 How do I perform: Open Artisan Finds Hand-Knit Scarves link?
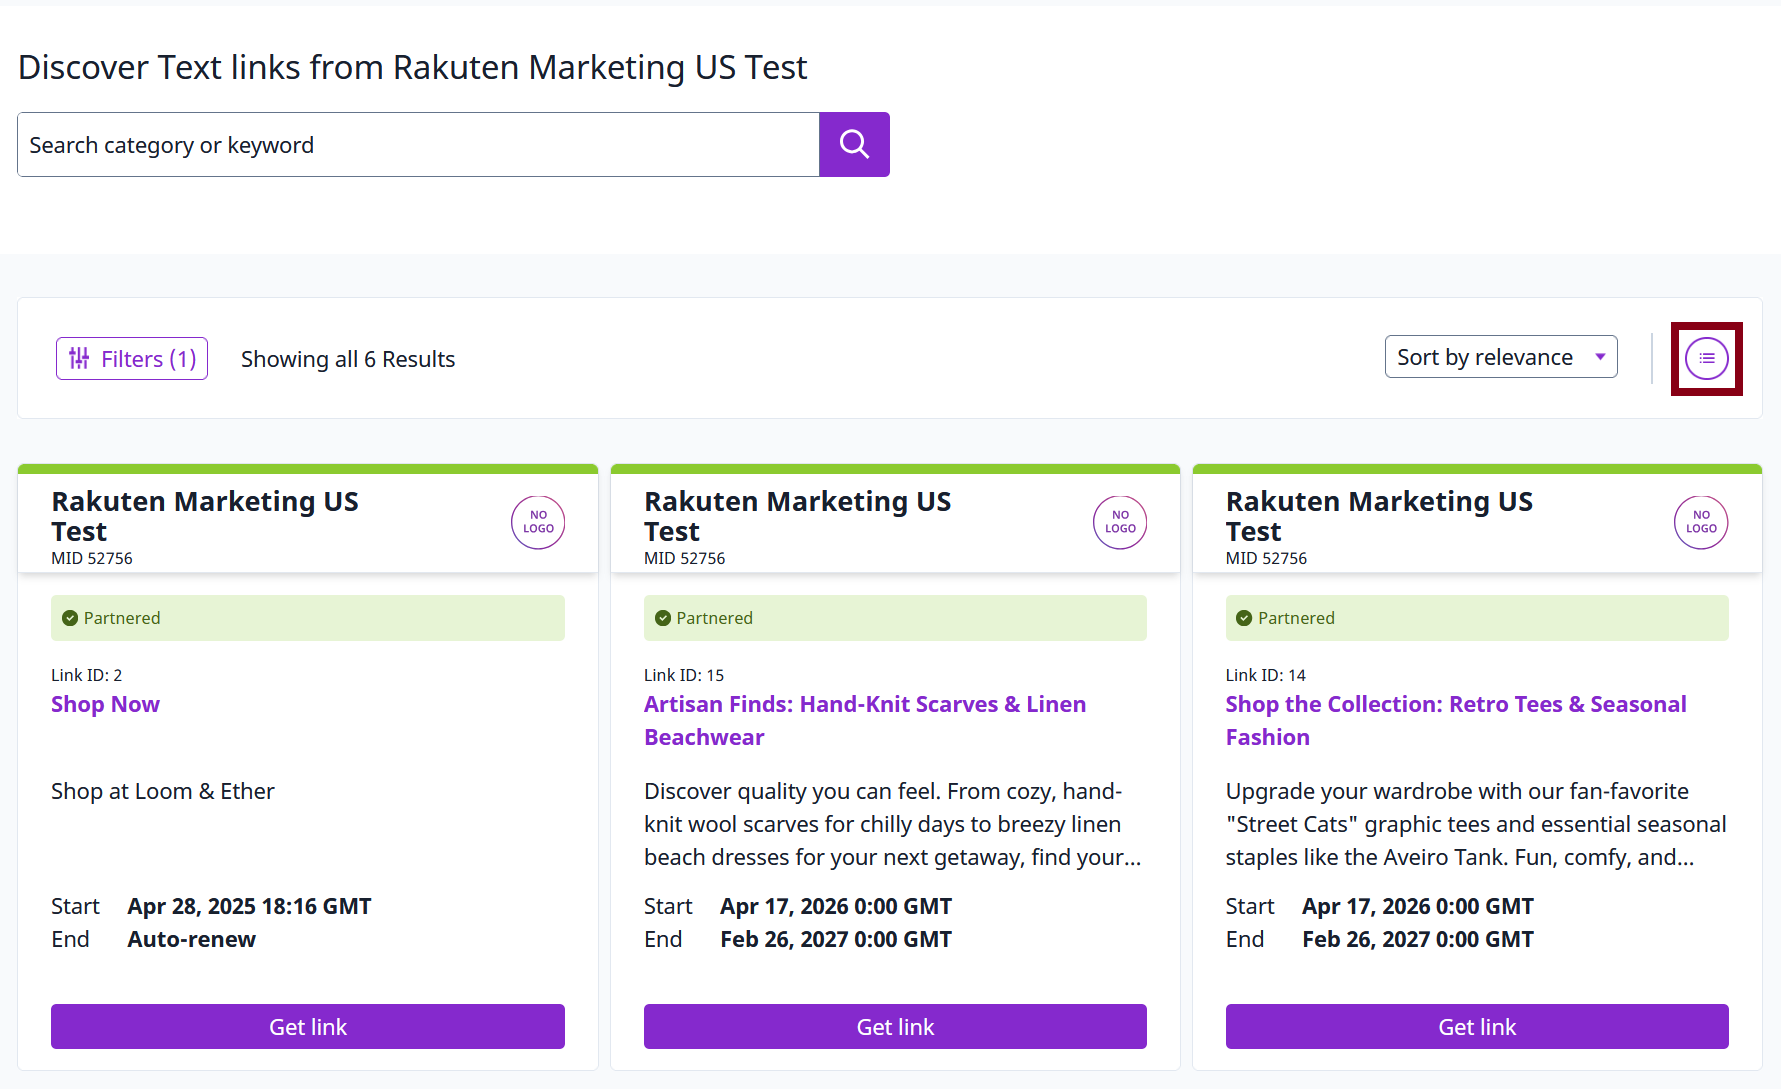point(865,720)
